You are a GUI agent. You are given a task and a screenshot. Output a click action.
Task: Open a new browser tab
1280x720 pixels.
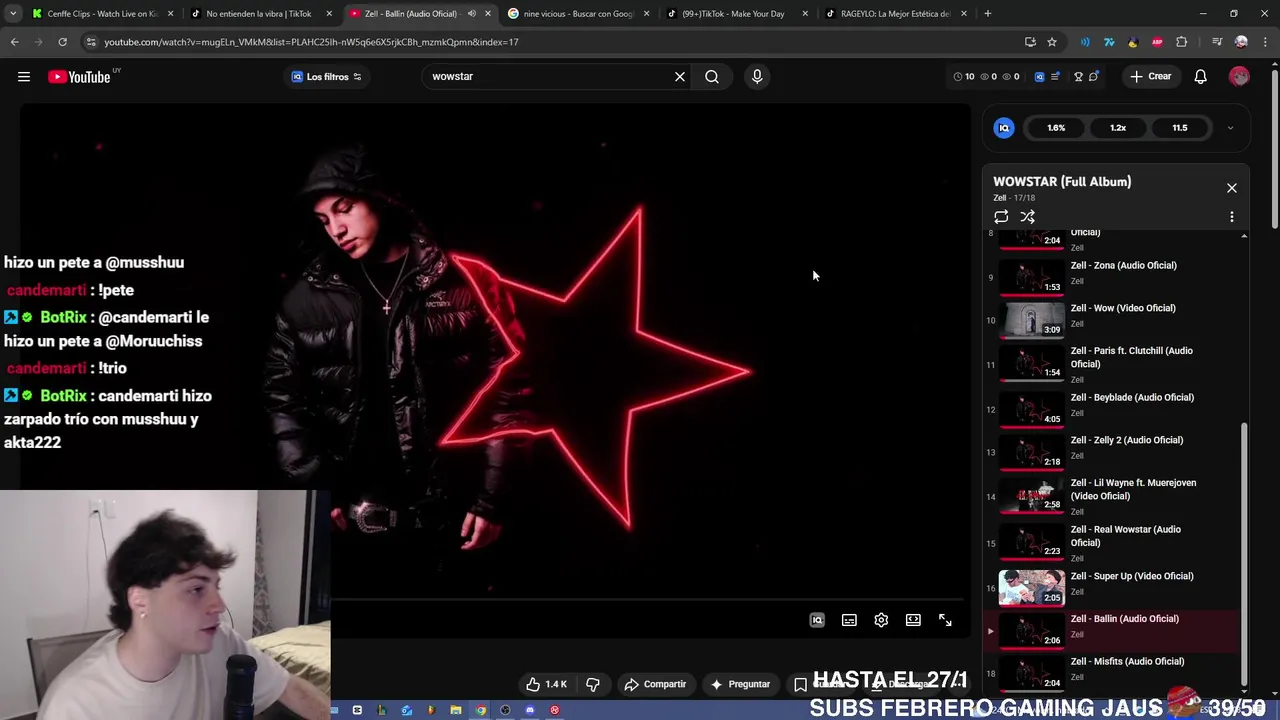pos(988,14)
